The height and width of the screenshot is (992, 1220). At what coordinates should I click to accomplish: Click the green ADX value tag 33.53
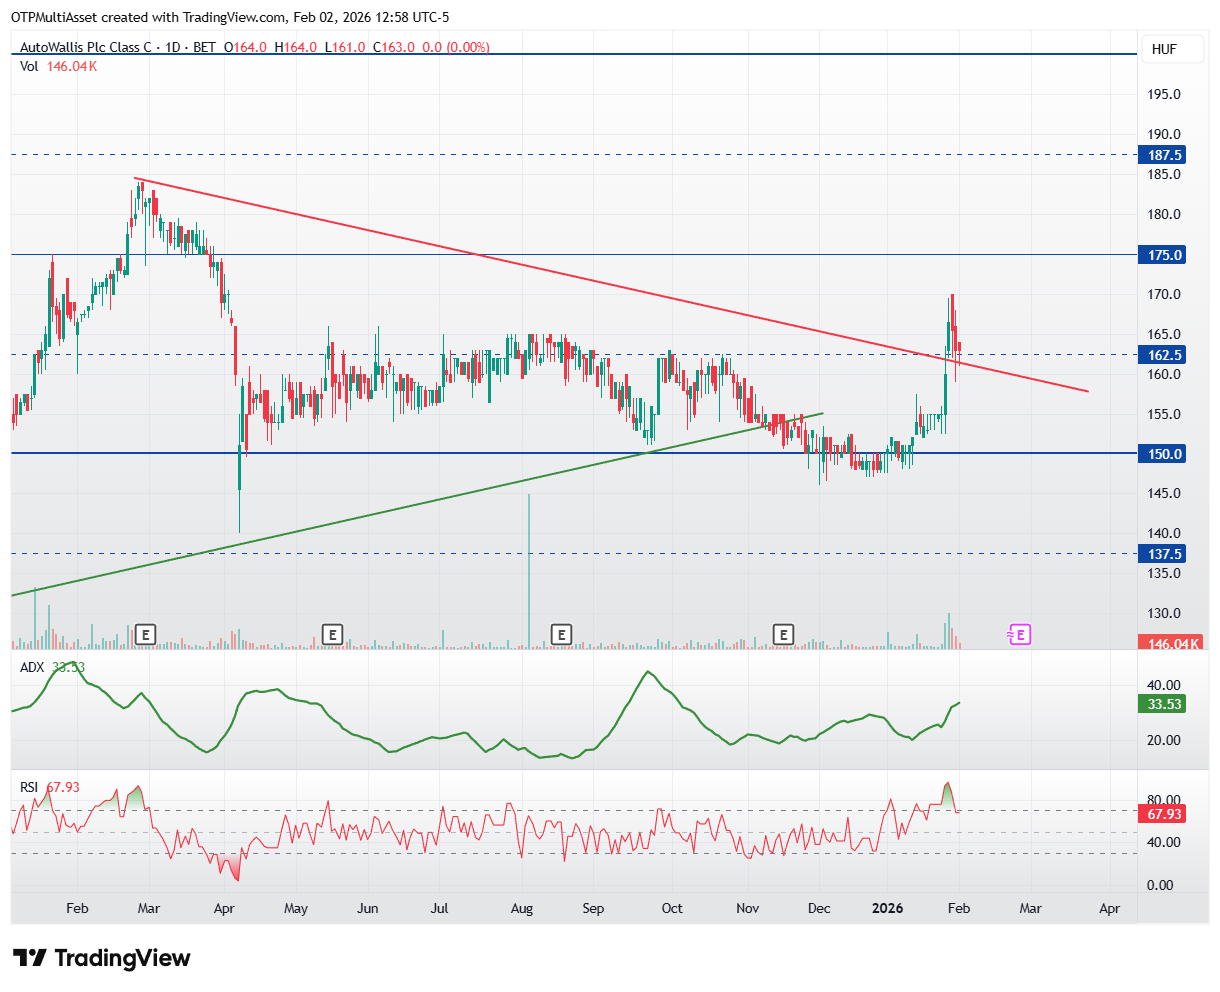pyautogui.click(x=1164, y=704)
